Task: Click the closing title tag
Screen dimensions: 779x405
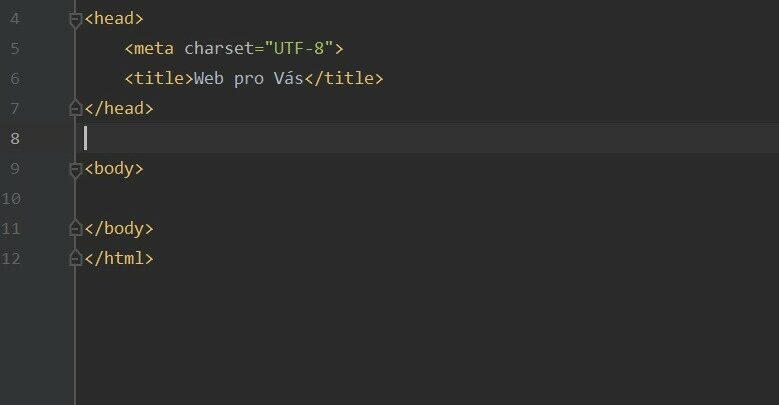Action: pyautogui.click(x=344, y=79)
